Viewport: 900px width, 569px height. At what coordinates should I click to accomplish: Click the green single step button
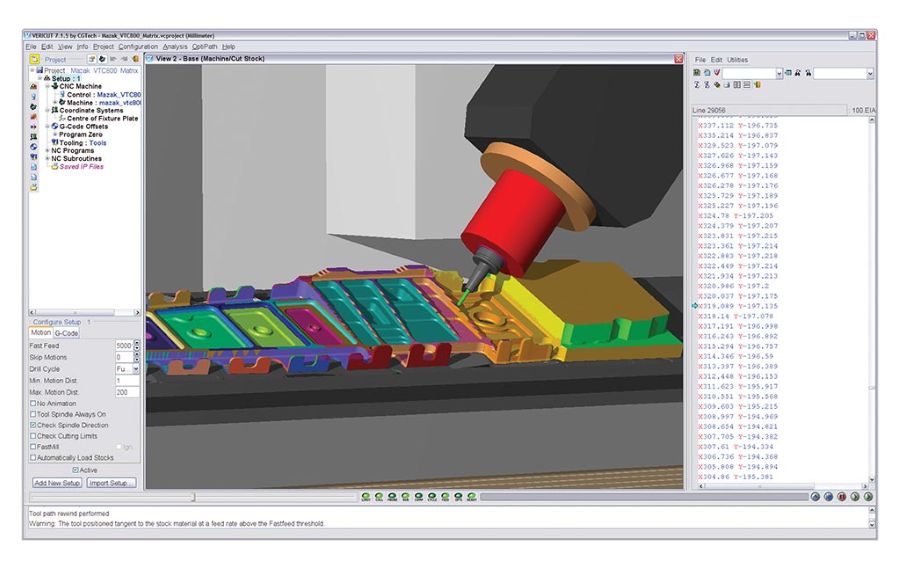click(x=855, y=497)
